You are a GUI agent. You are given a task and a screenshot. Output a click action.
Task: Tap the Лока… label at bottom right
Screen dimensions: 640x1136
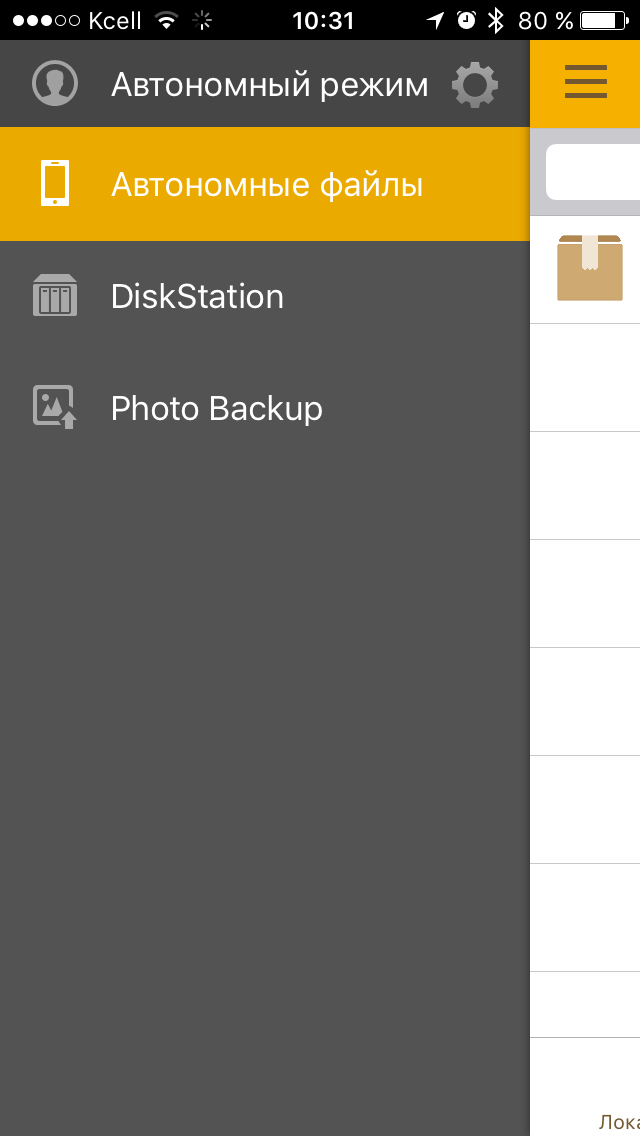coord(619,1122)
